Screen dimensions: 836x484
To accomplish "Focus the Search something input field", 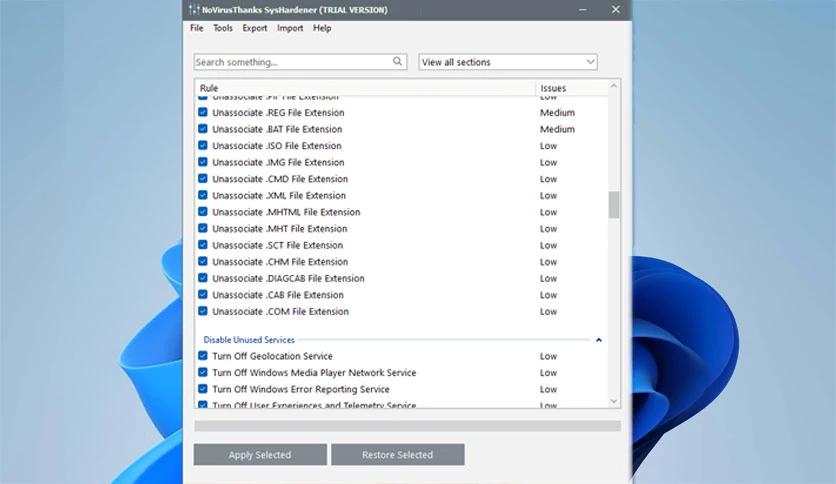I will [x=290, y=62].
